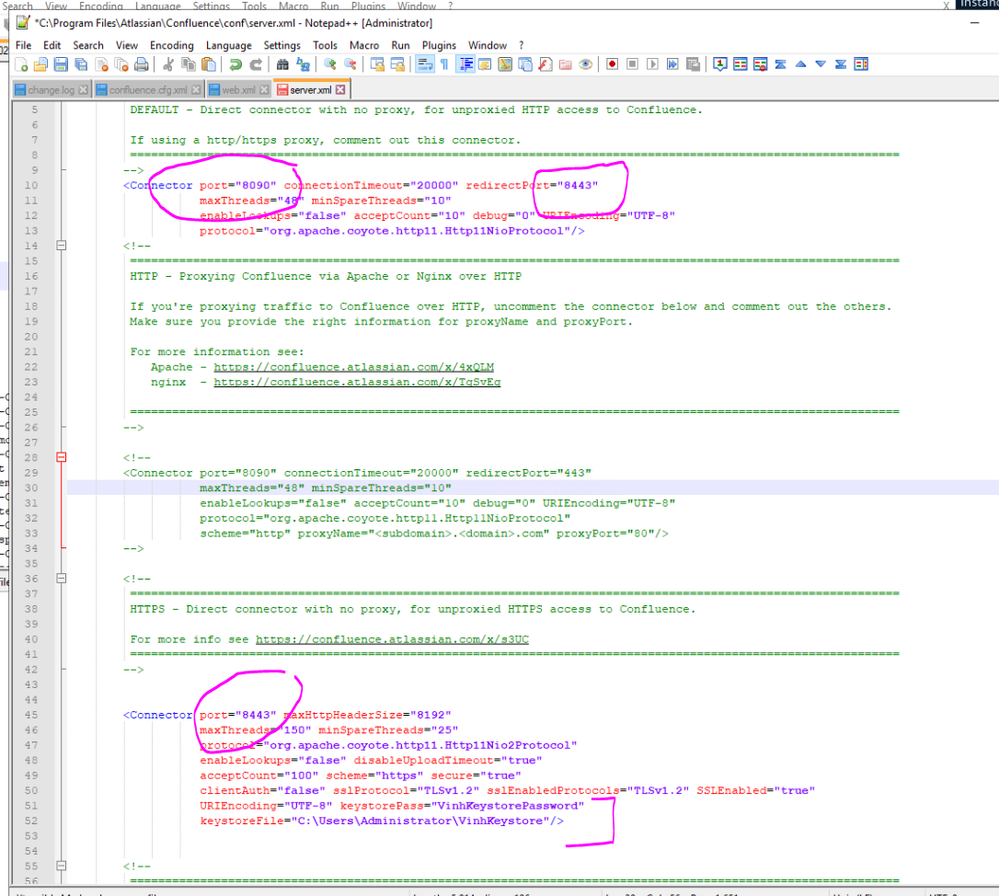Screen dimensions: 999x896
Task: Switch to the web.xml tab
Action: click(x=239, y=90)
